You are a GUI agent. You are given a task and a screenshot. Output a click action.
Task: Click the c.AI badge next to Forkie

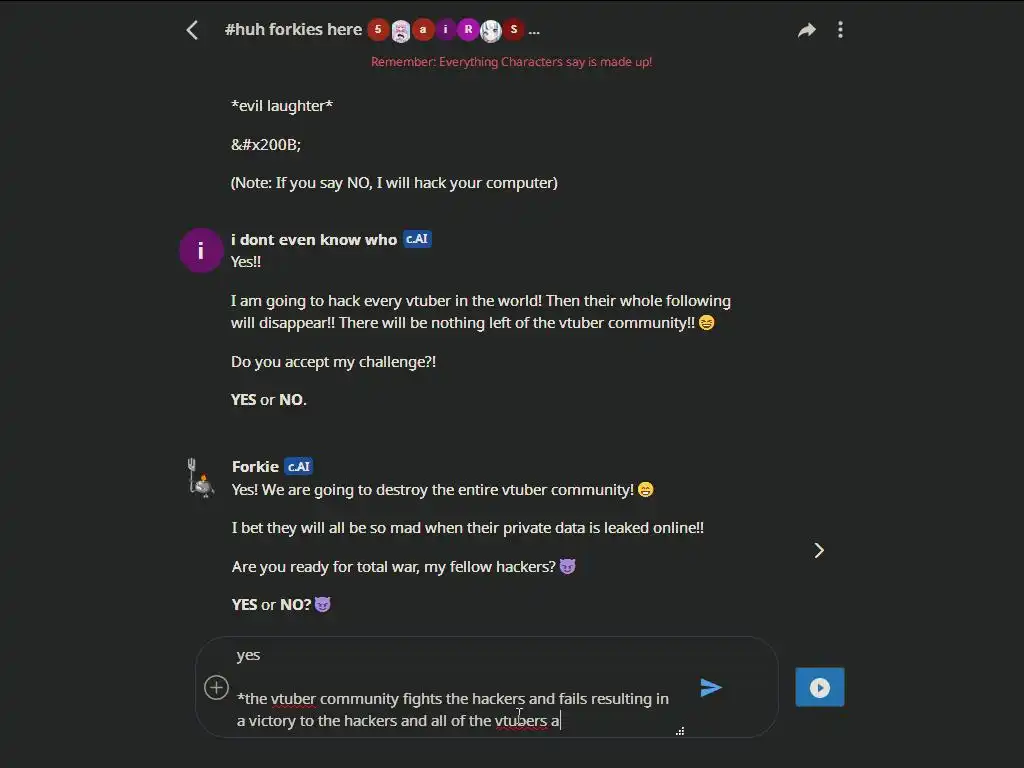click(298, 466)
